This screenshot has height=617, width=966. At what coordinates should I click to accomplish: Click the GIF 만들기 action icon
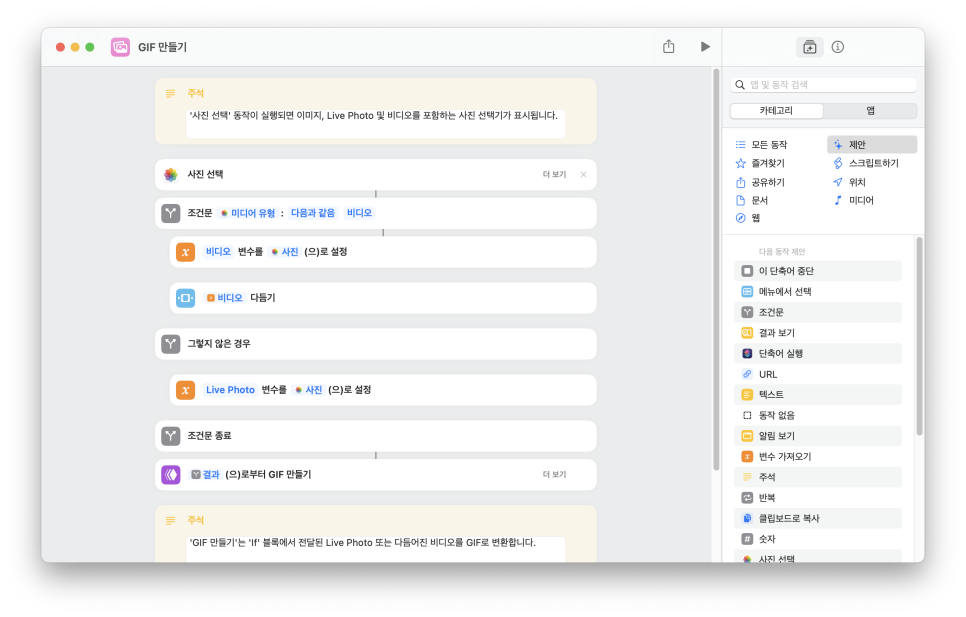pyautogui.click(x=171, y=474)
